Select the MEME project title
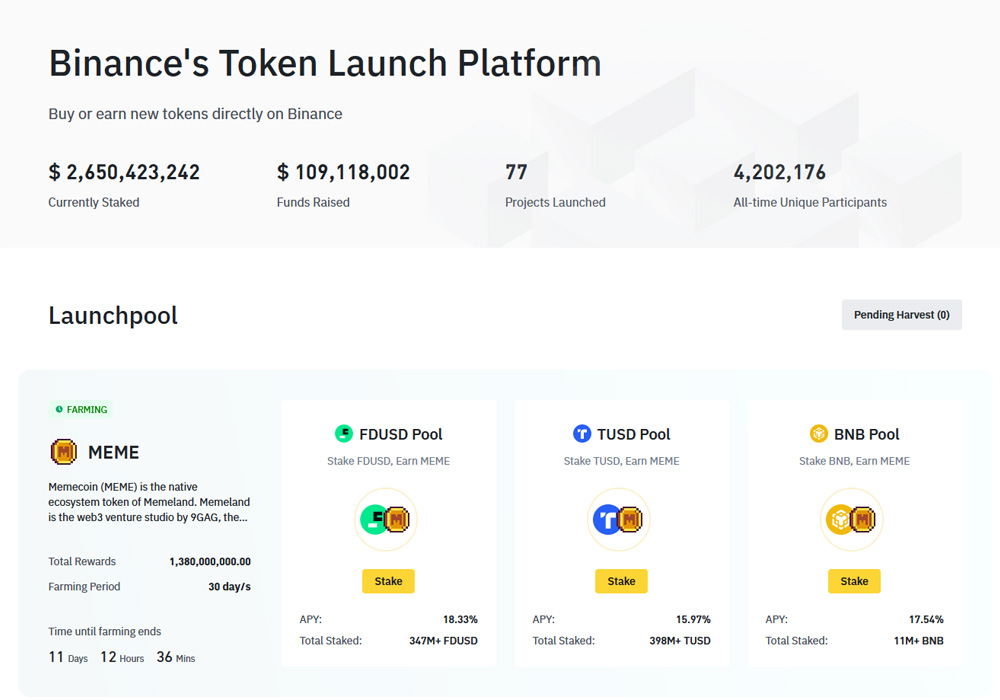Viewport: 1000px width, 700px height. (x=111, y=452)
